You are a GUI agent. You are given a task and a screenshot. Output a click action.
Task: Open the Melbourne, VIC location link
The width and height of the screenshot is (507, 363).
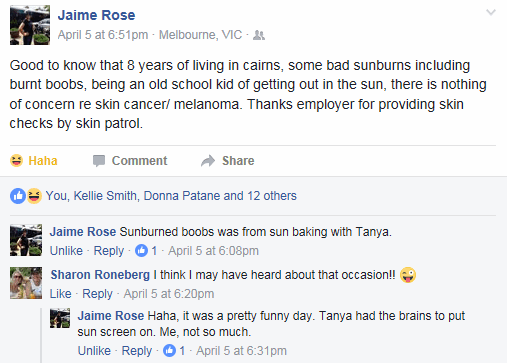tap(200, 35)
